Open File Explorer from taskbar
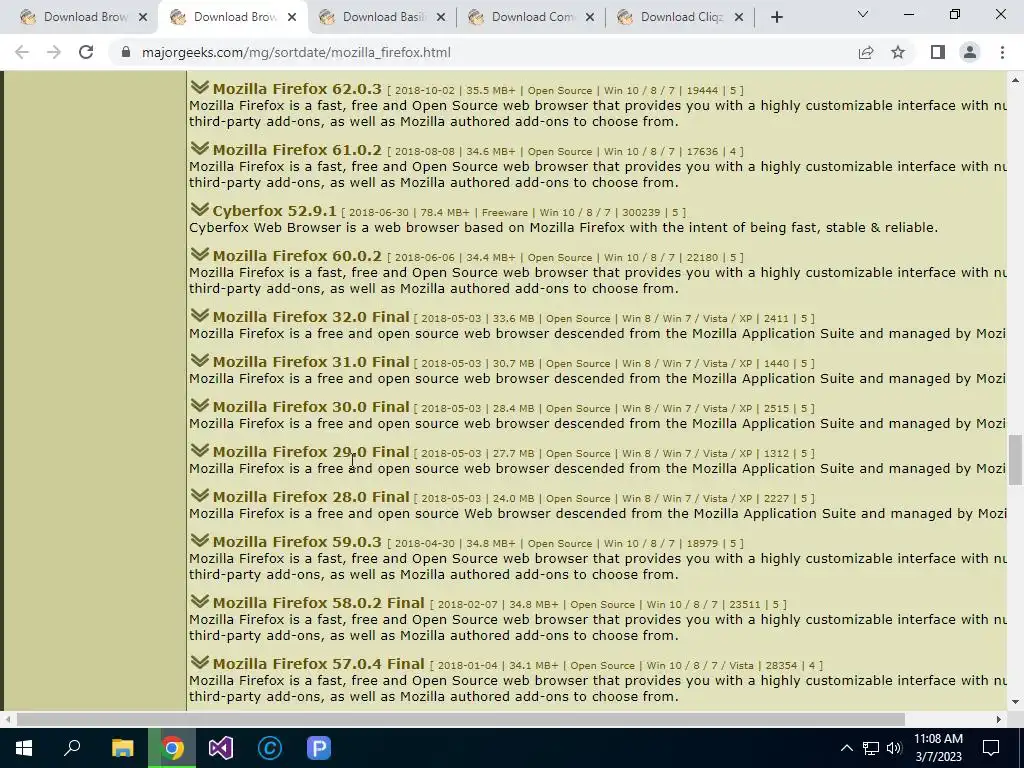 (x=122, y=748)
